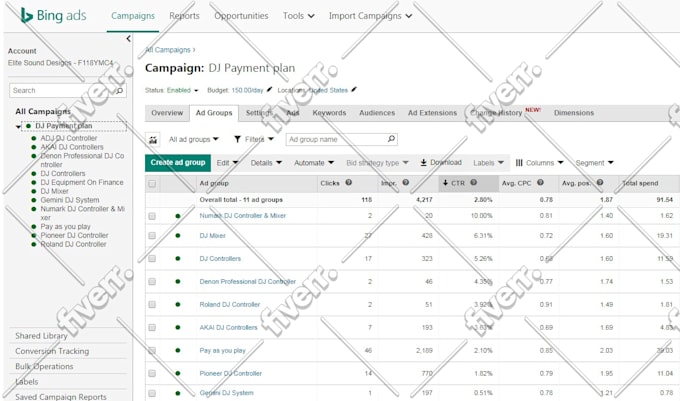This screenshot has width=680, height=401.
Task: Click the help icon beside Avg. CPC
Action: (x=540, y=183)
